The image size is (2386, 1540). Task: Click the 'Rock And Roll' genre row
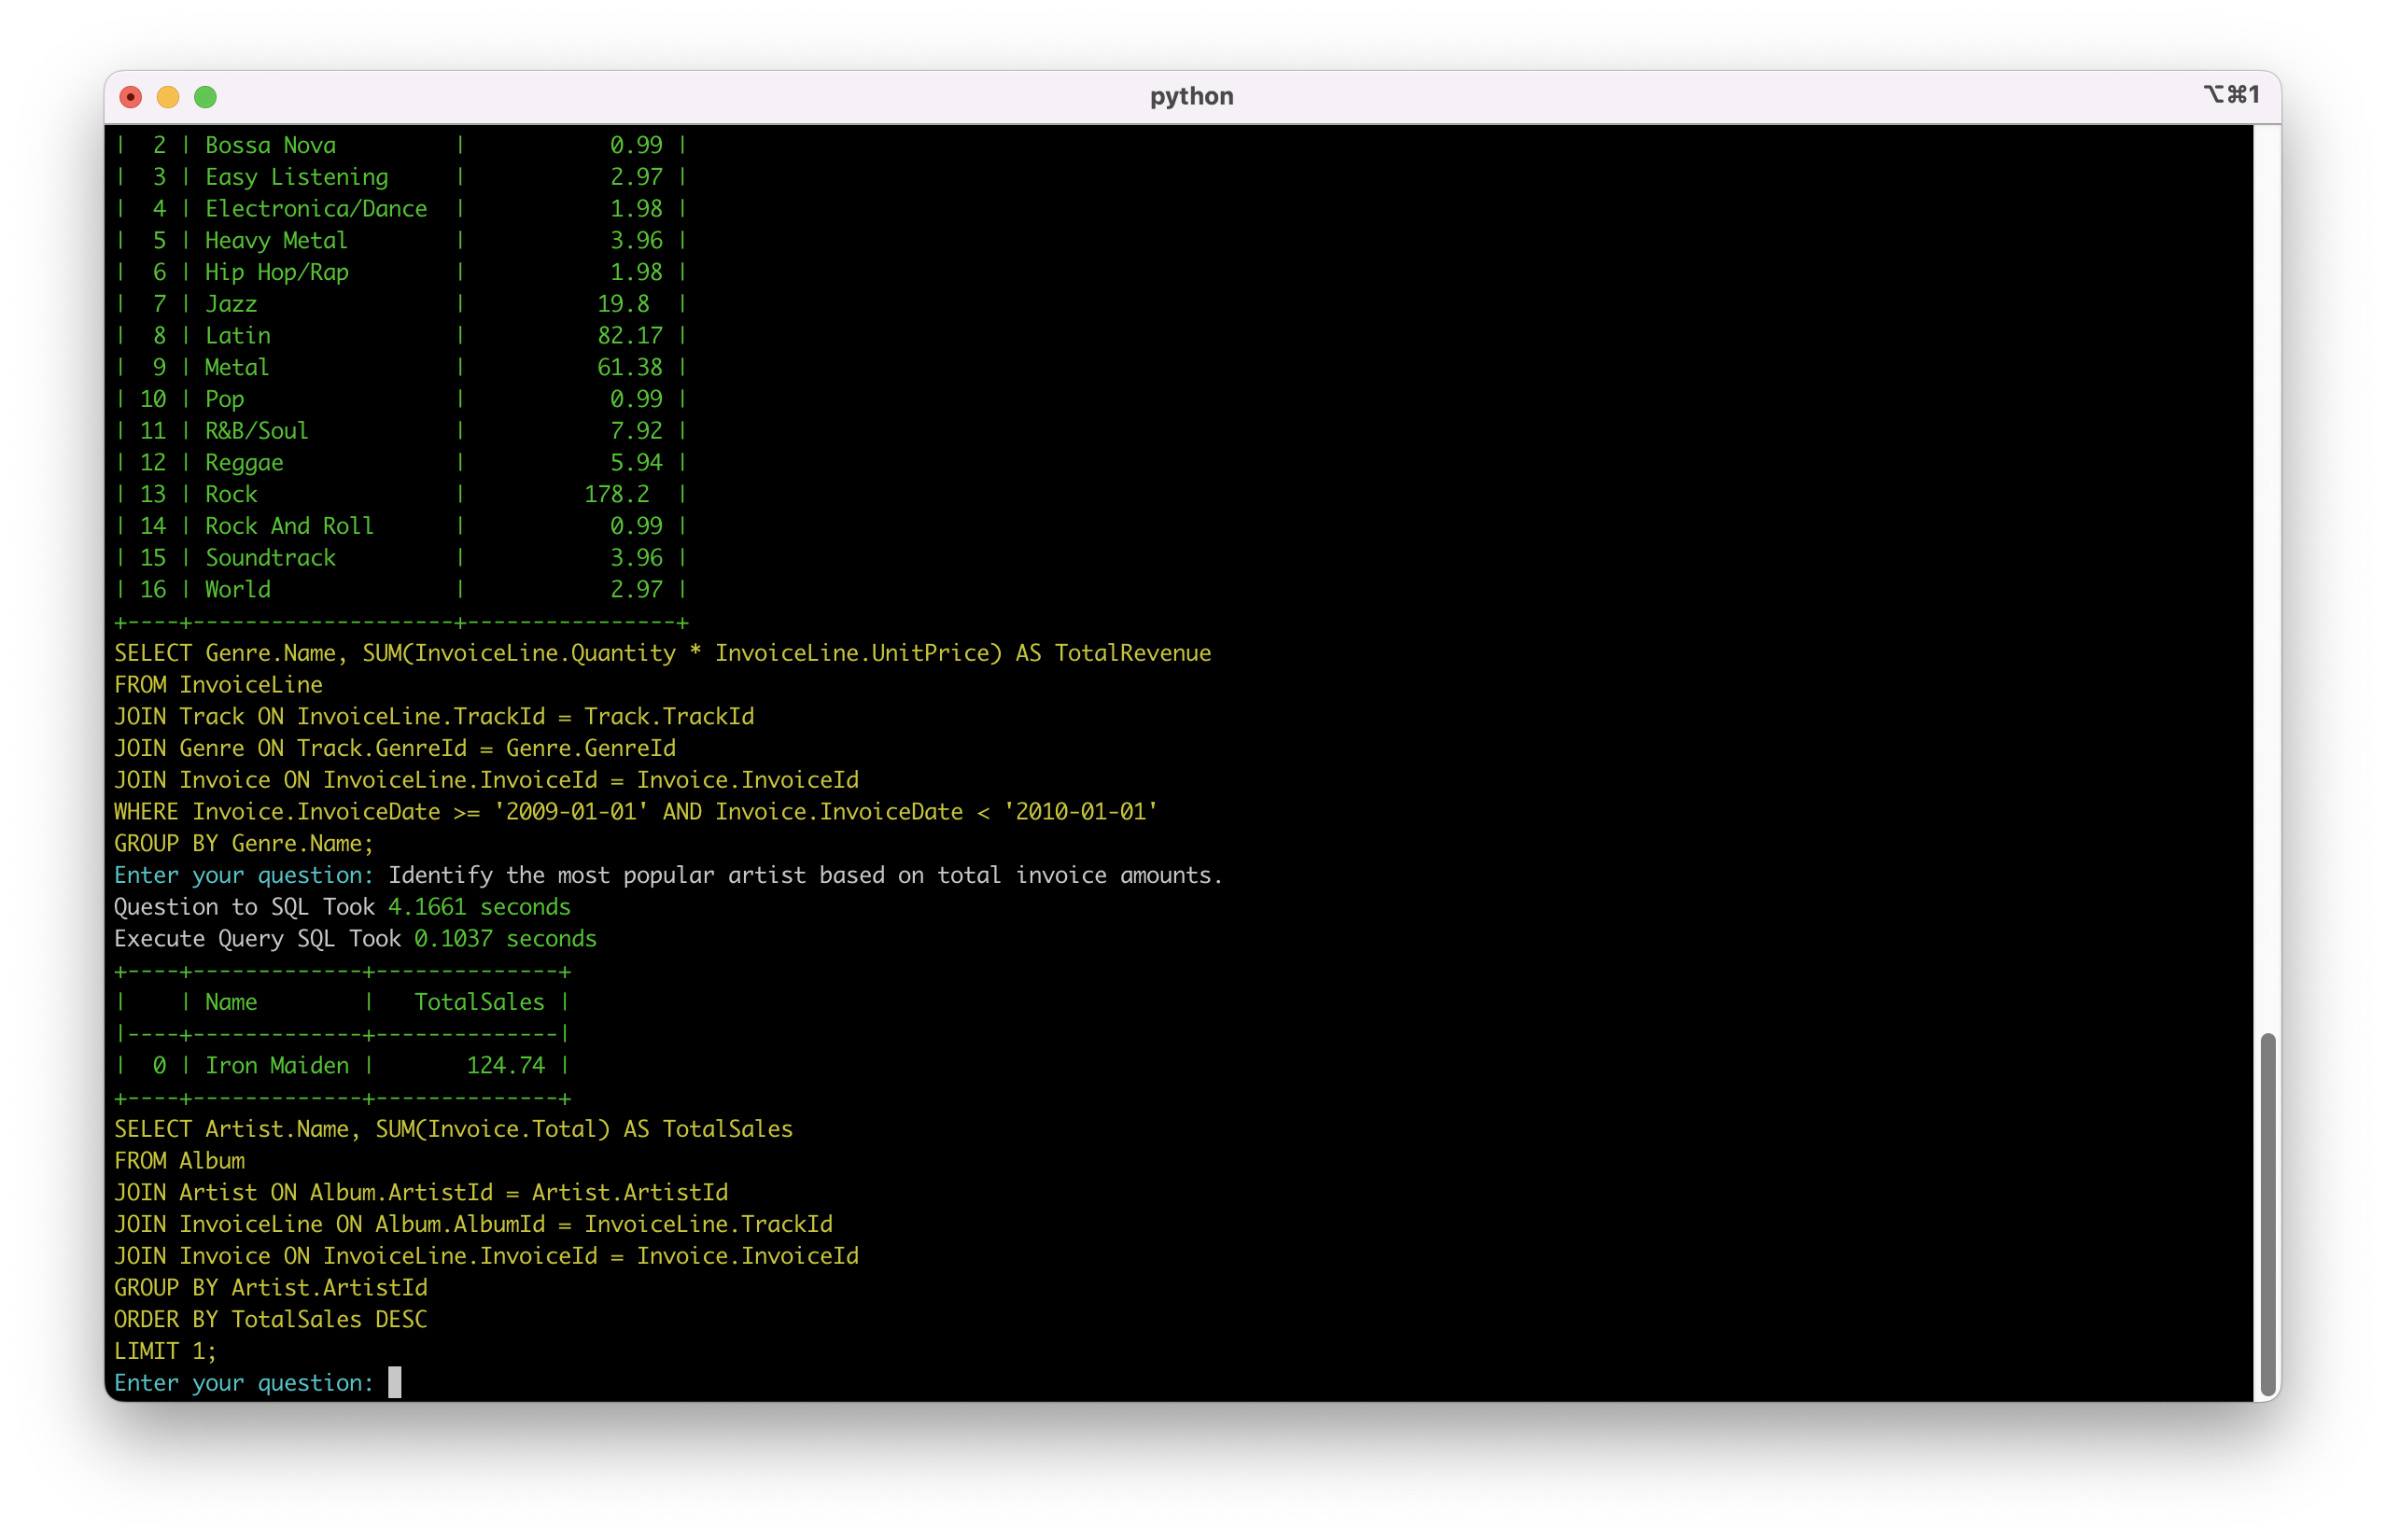[x=401, y=526]
